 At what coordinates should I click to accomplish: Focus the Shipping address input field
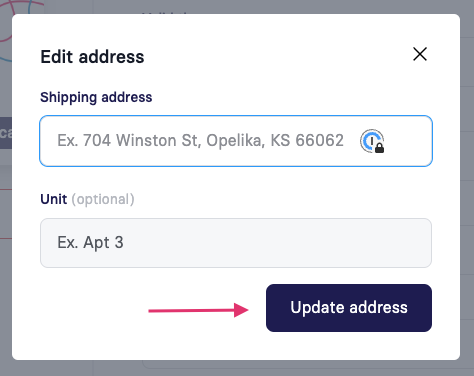click(x=236, y=141)
